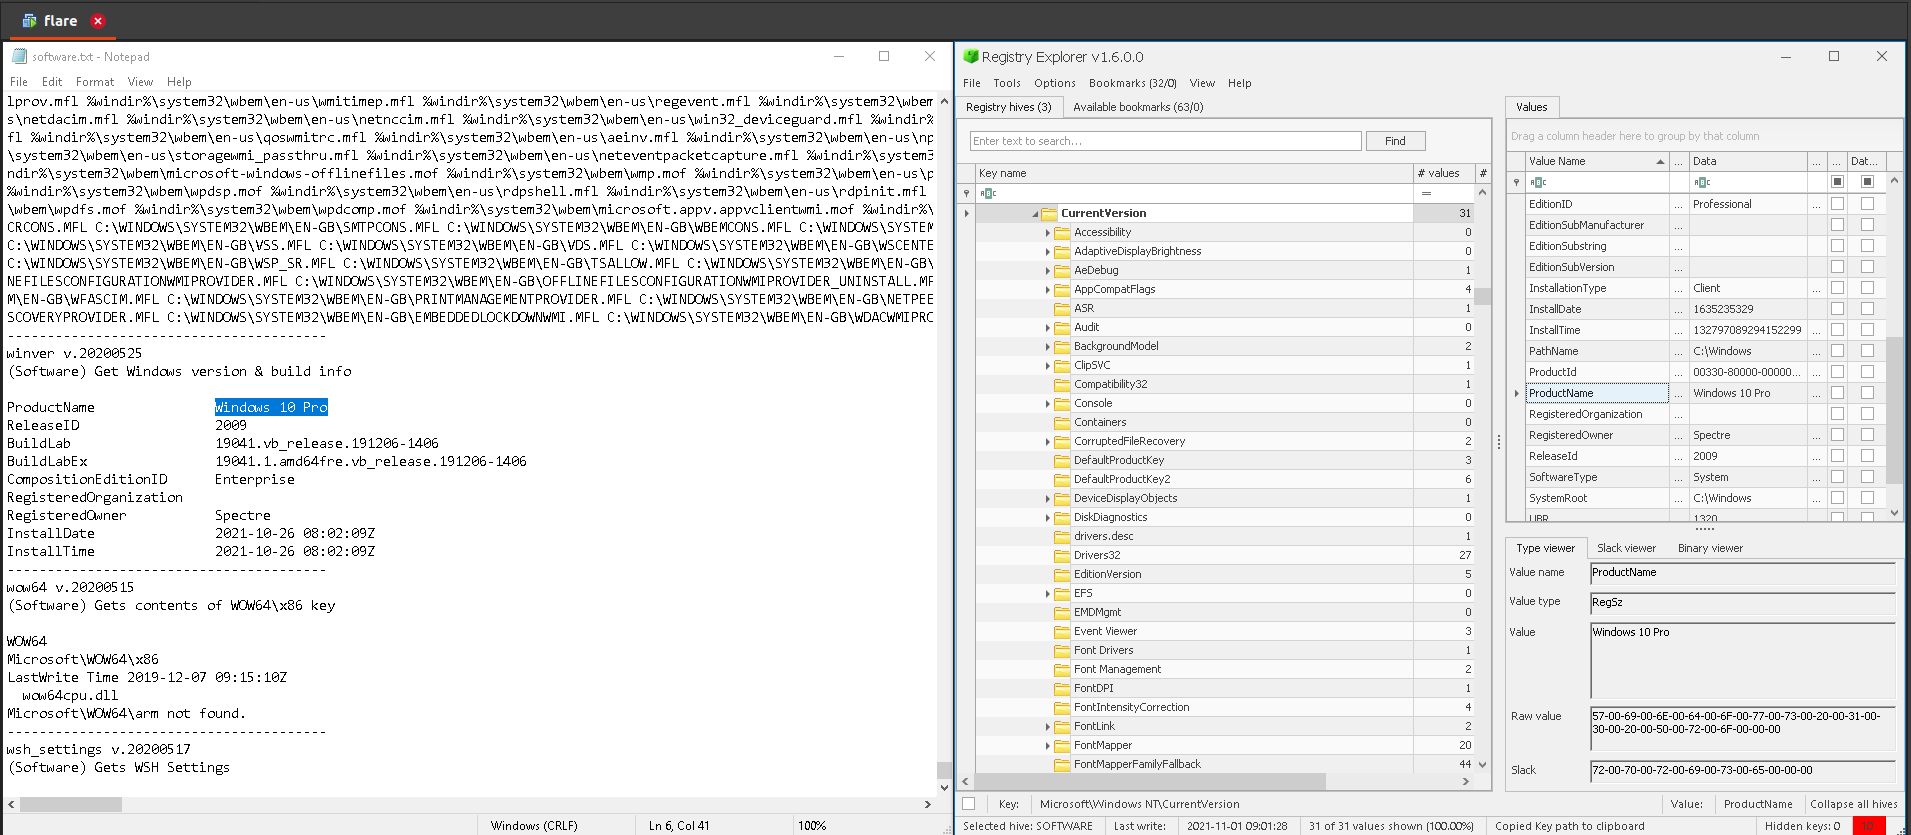Check the Dat... column box in ReleaseId row
This screenshot has height=835, width=1911.
click(x=1867, y=455)
